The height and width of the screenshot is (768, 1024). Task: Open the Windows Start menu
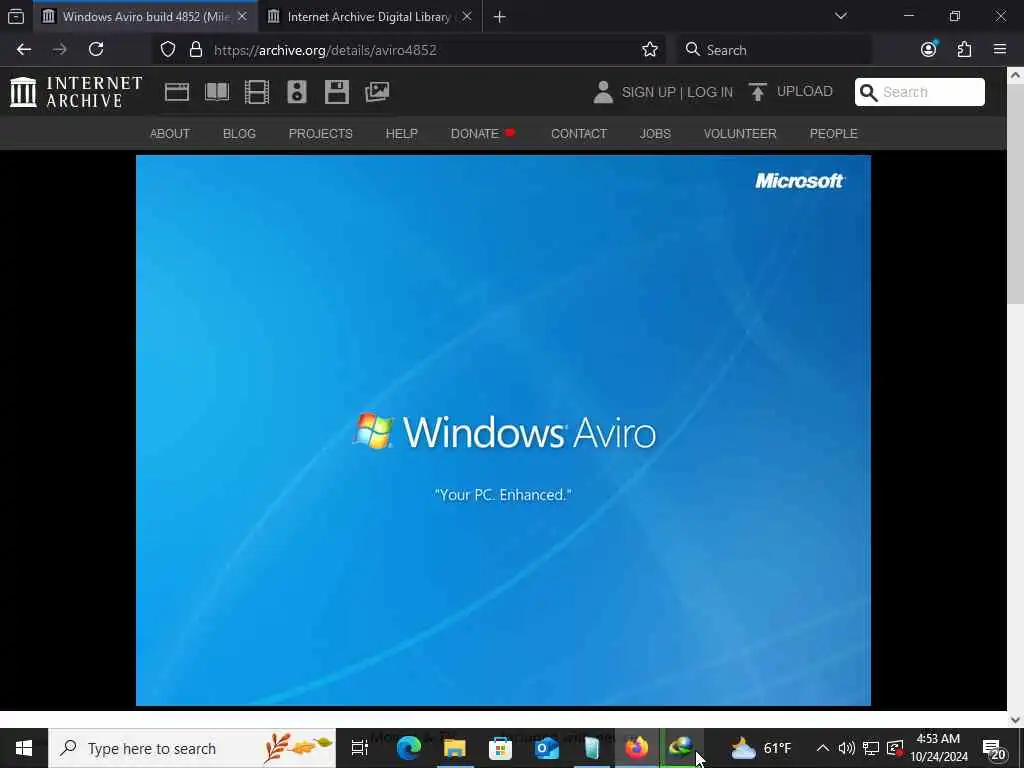(x=24, y=748)
